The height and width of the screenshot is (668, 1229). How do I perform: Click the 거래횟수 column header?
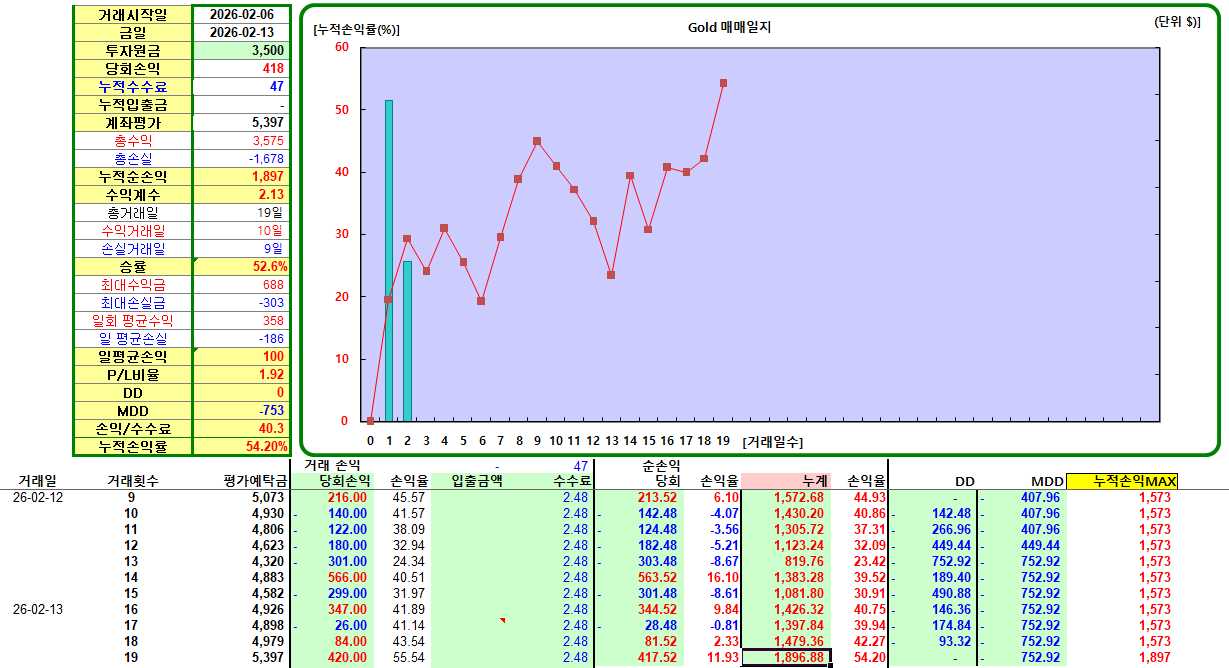[x=132, y=481]
